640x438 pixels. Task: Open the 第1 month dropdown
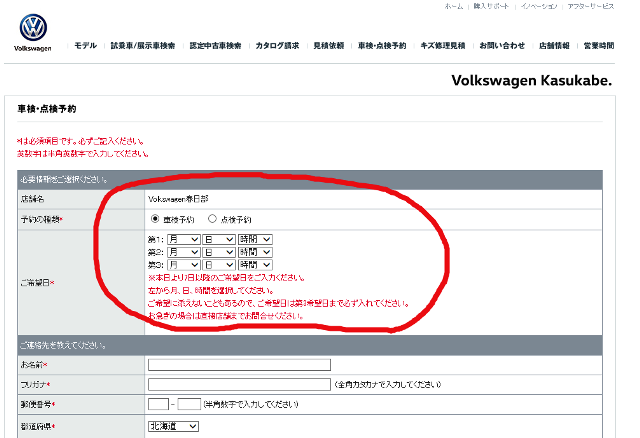pos(184,239)
